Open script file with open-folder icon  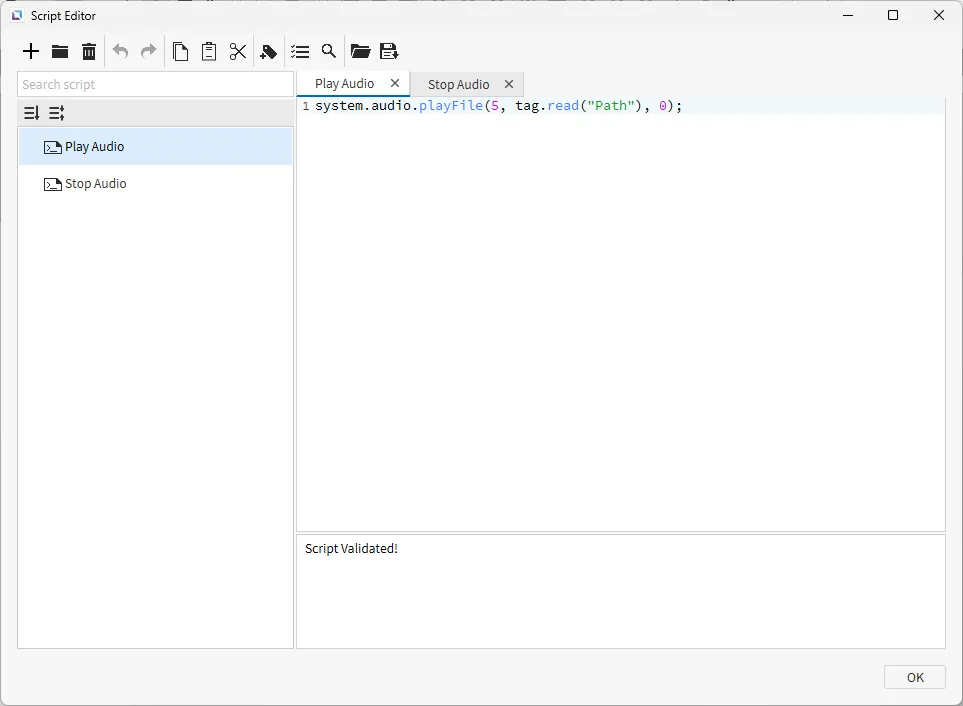pyautogui.click(x=360, y=52)
